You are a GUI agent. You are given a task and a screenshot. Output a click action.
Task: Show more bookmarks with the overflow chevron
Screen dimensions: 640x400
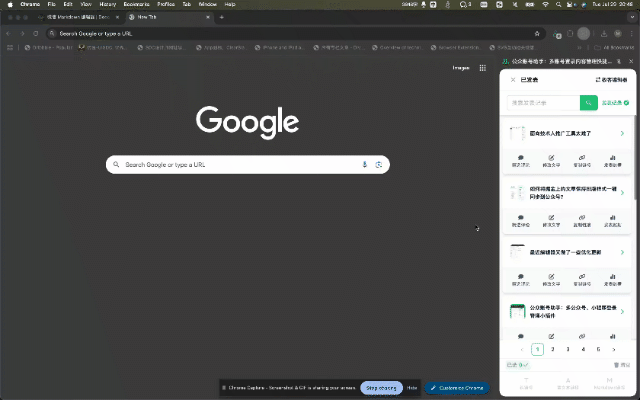point(579,47)
